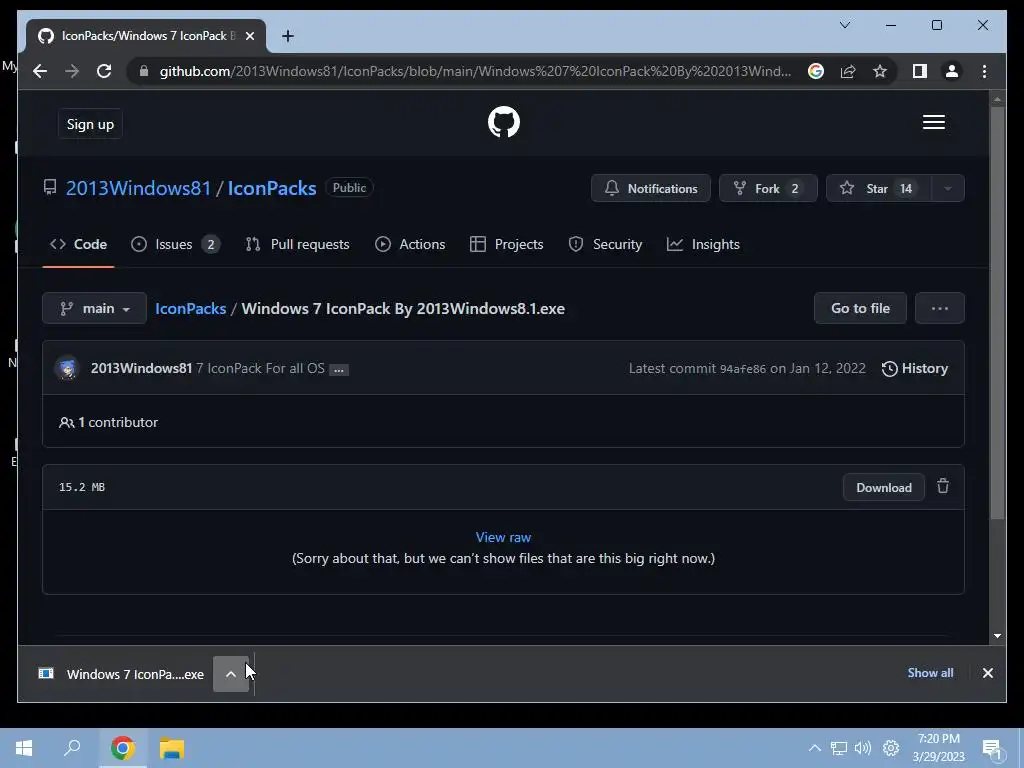Image resolution: width=1024 pixels, height=768 pixels.
Task: Go back with browser back arrow
Action: tap(40, 71)
